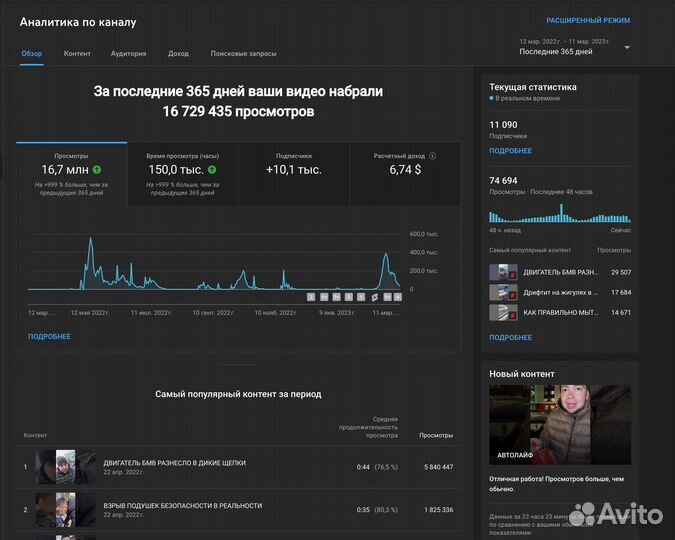This screenshot has height=540, width=675.
Task: Click the 17 684 views value
Action: (x=621, y=292)
